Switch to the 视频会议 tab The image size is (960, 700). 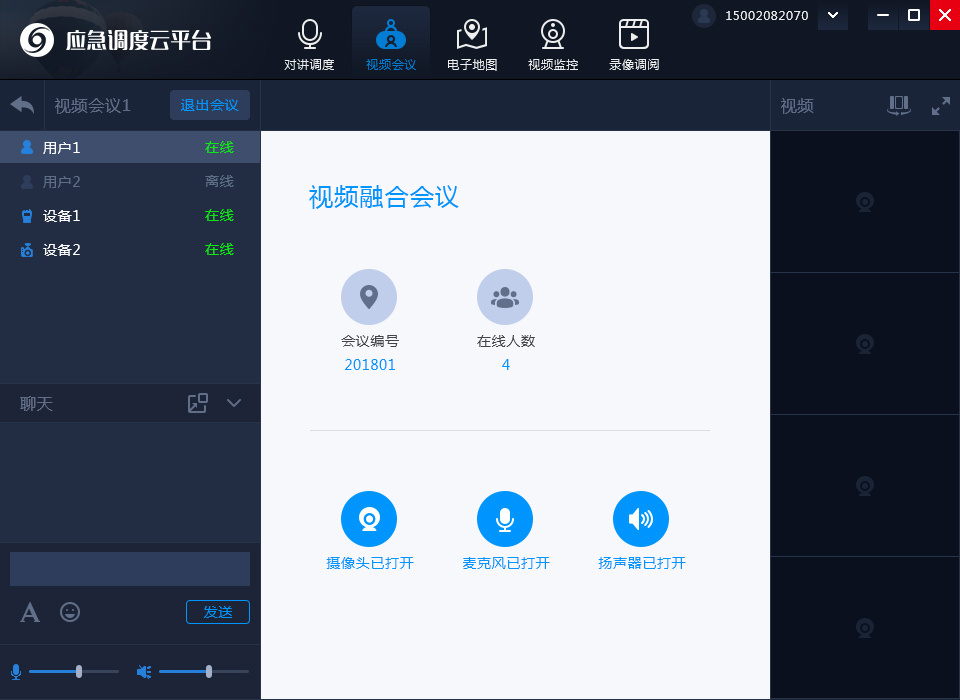coord(391,44)
